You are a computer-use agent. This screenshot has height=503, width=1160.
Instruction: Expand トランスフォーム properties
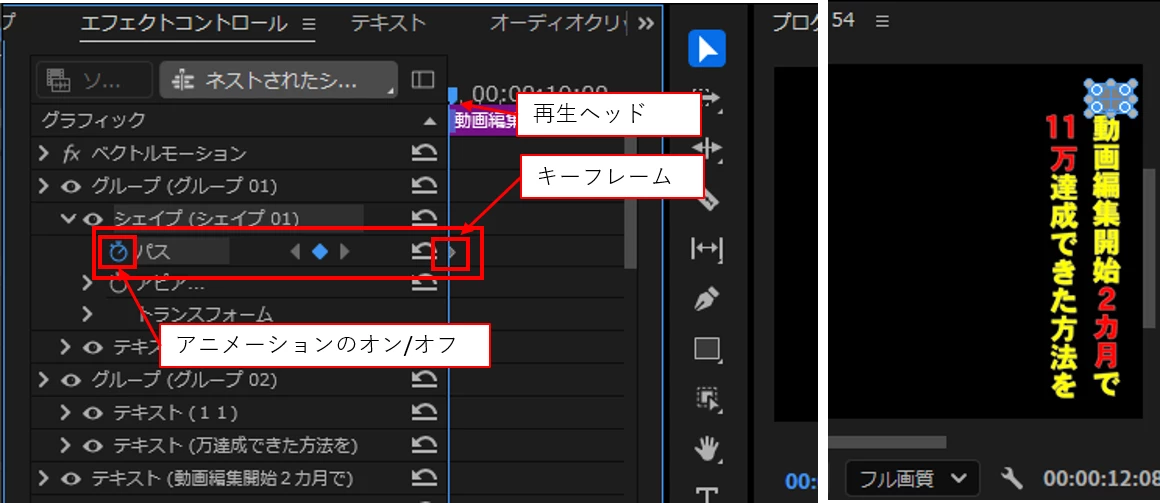click(x=88, y=314)
